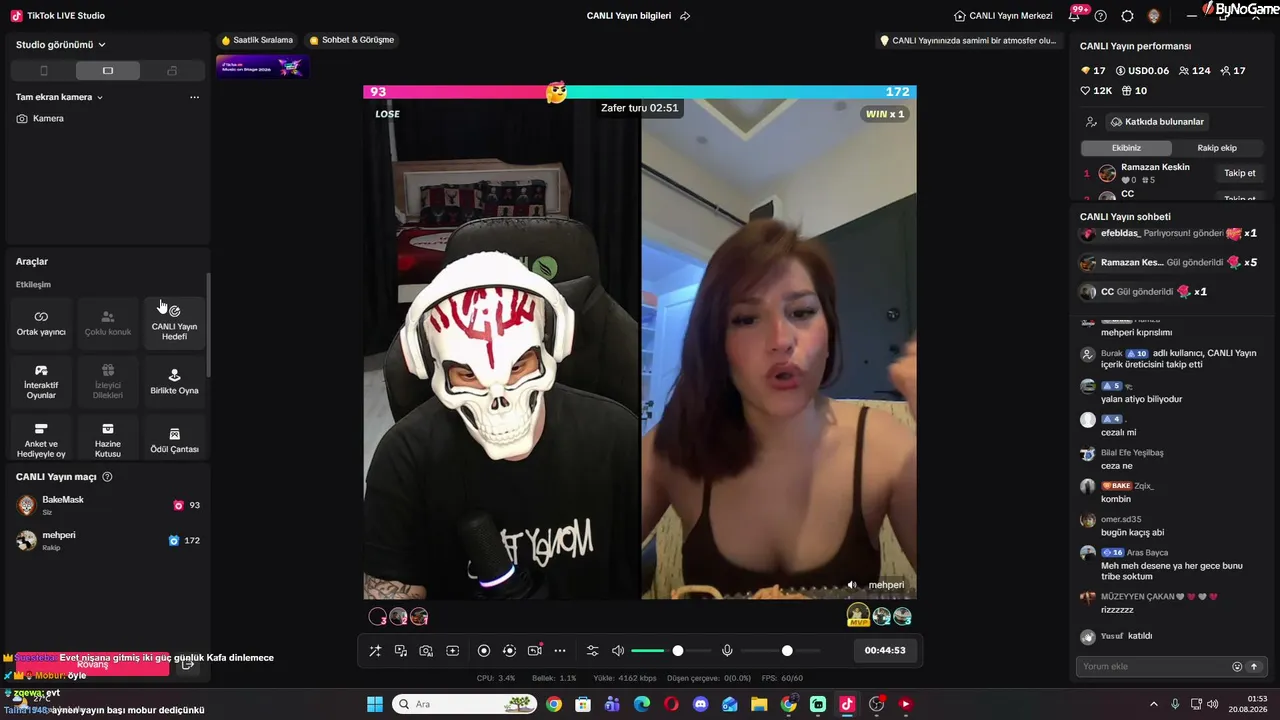Share via CANLI Yayın bilgileri arrow icon

pos(685,16)
